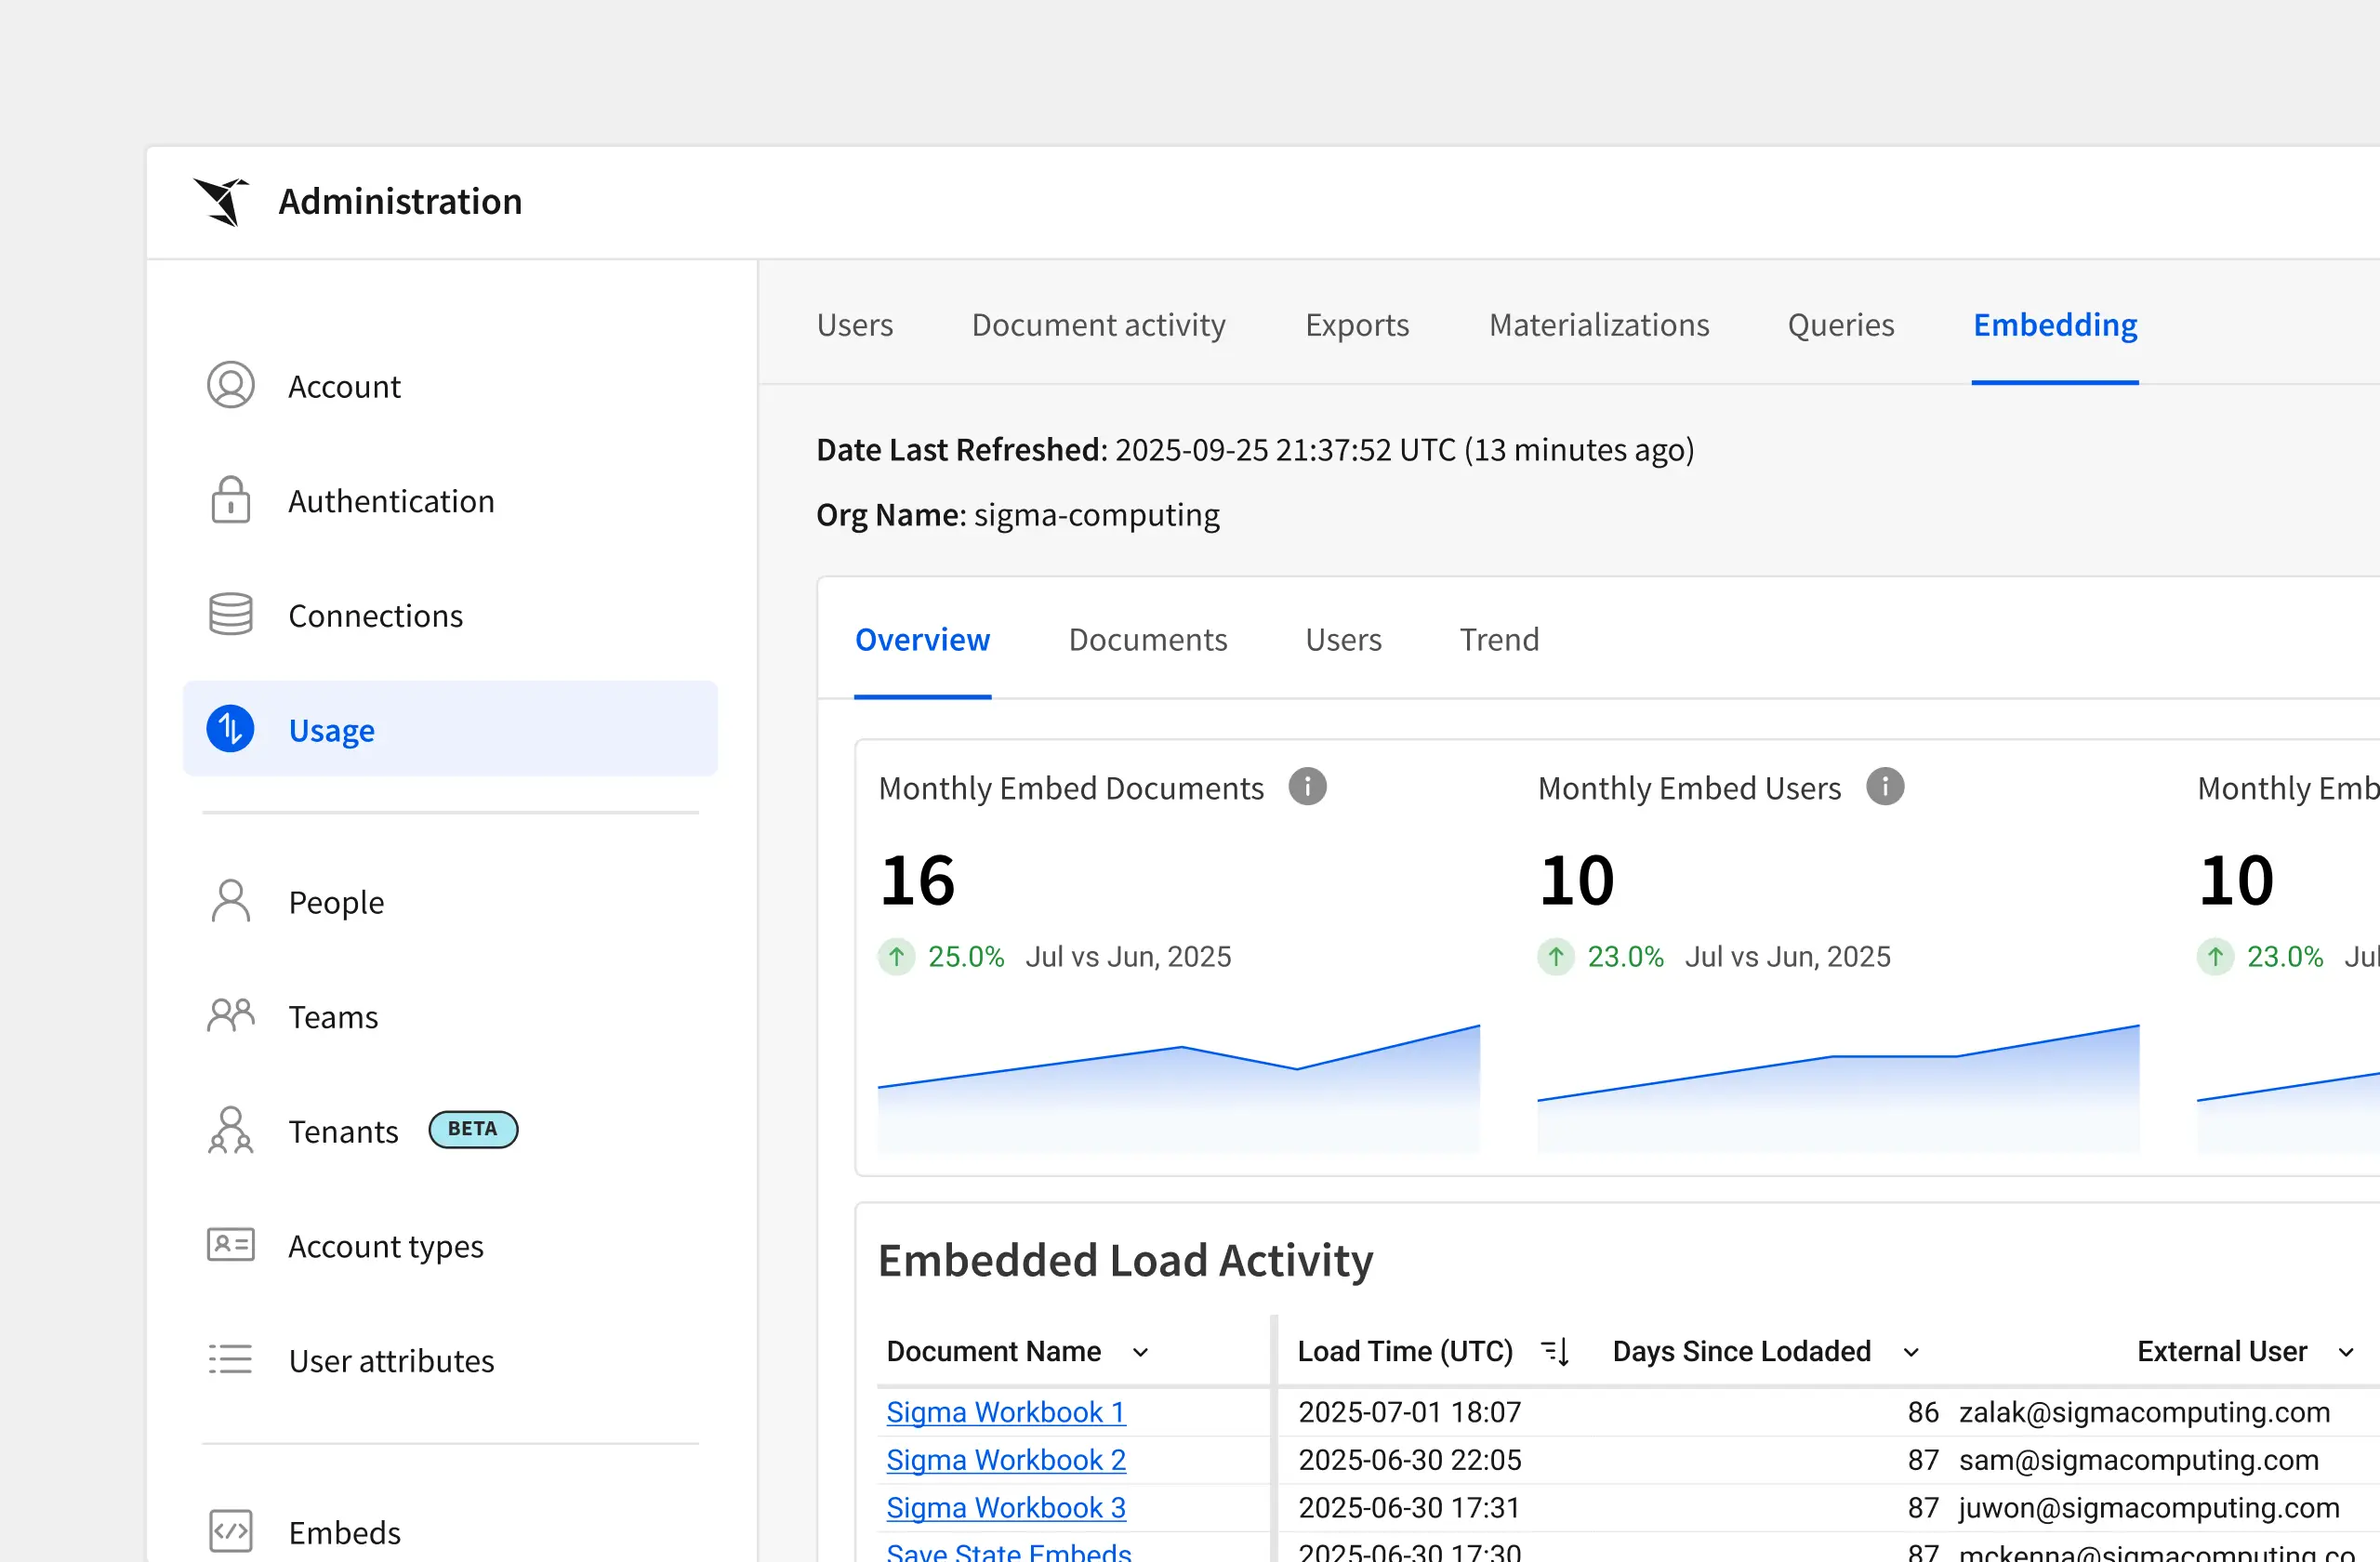Expand the Document Name column dropdown
The height and width of the screenshot is (1562, 2380).
click(x=1140, y=1353)
